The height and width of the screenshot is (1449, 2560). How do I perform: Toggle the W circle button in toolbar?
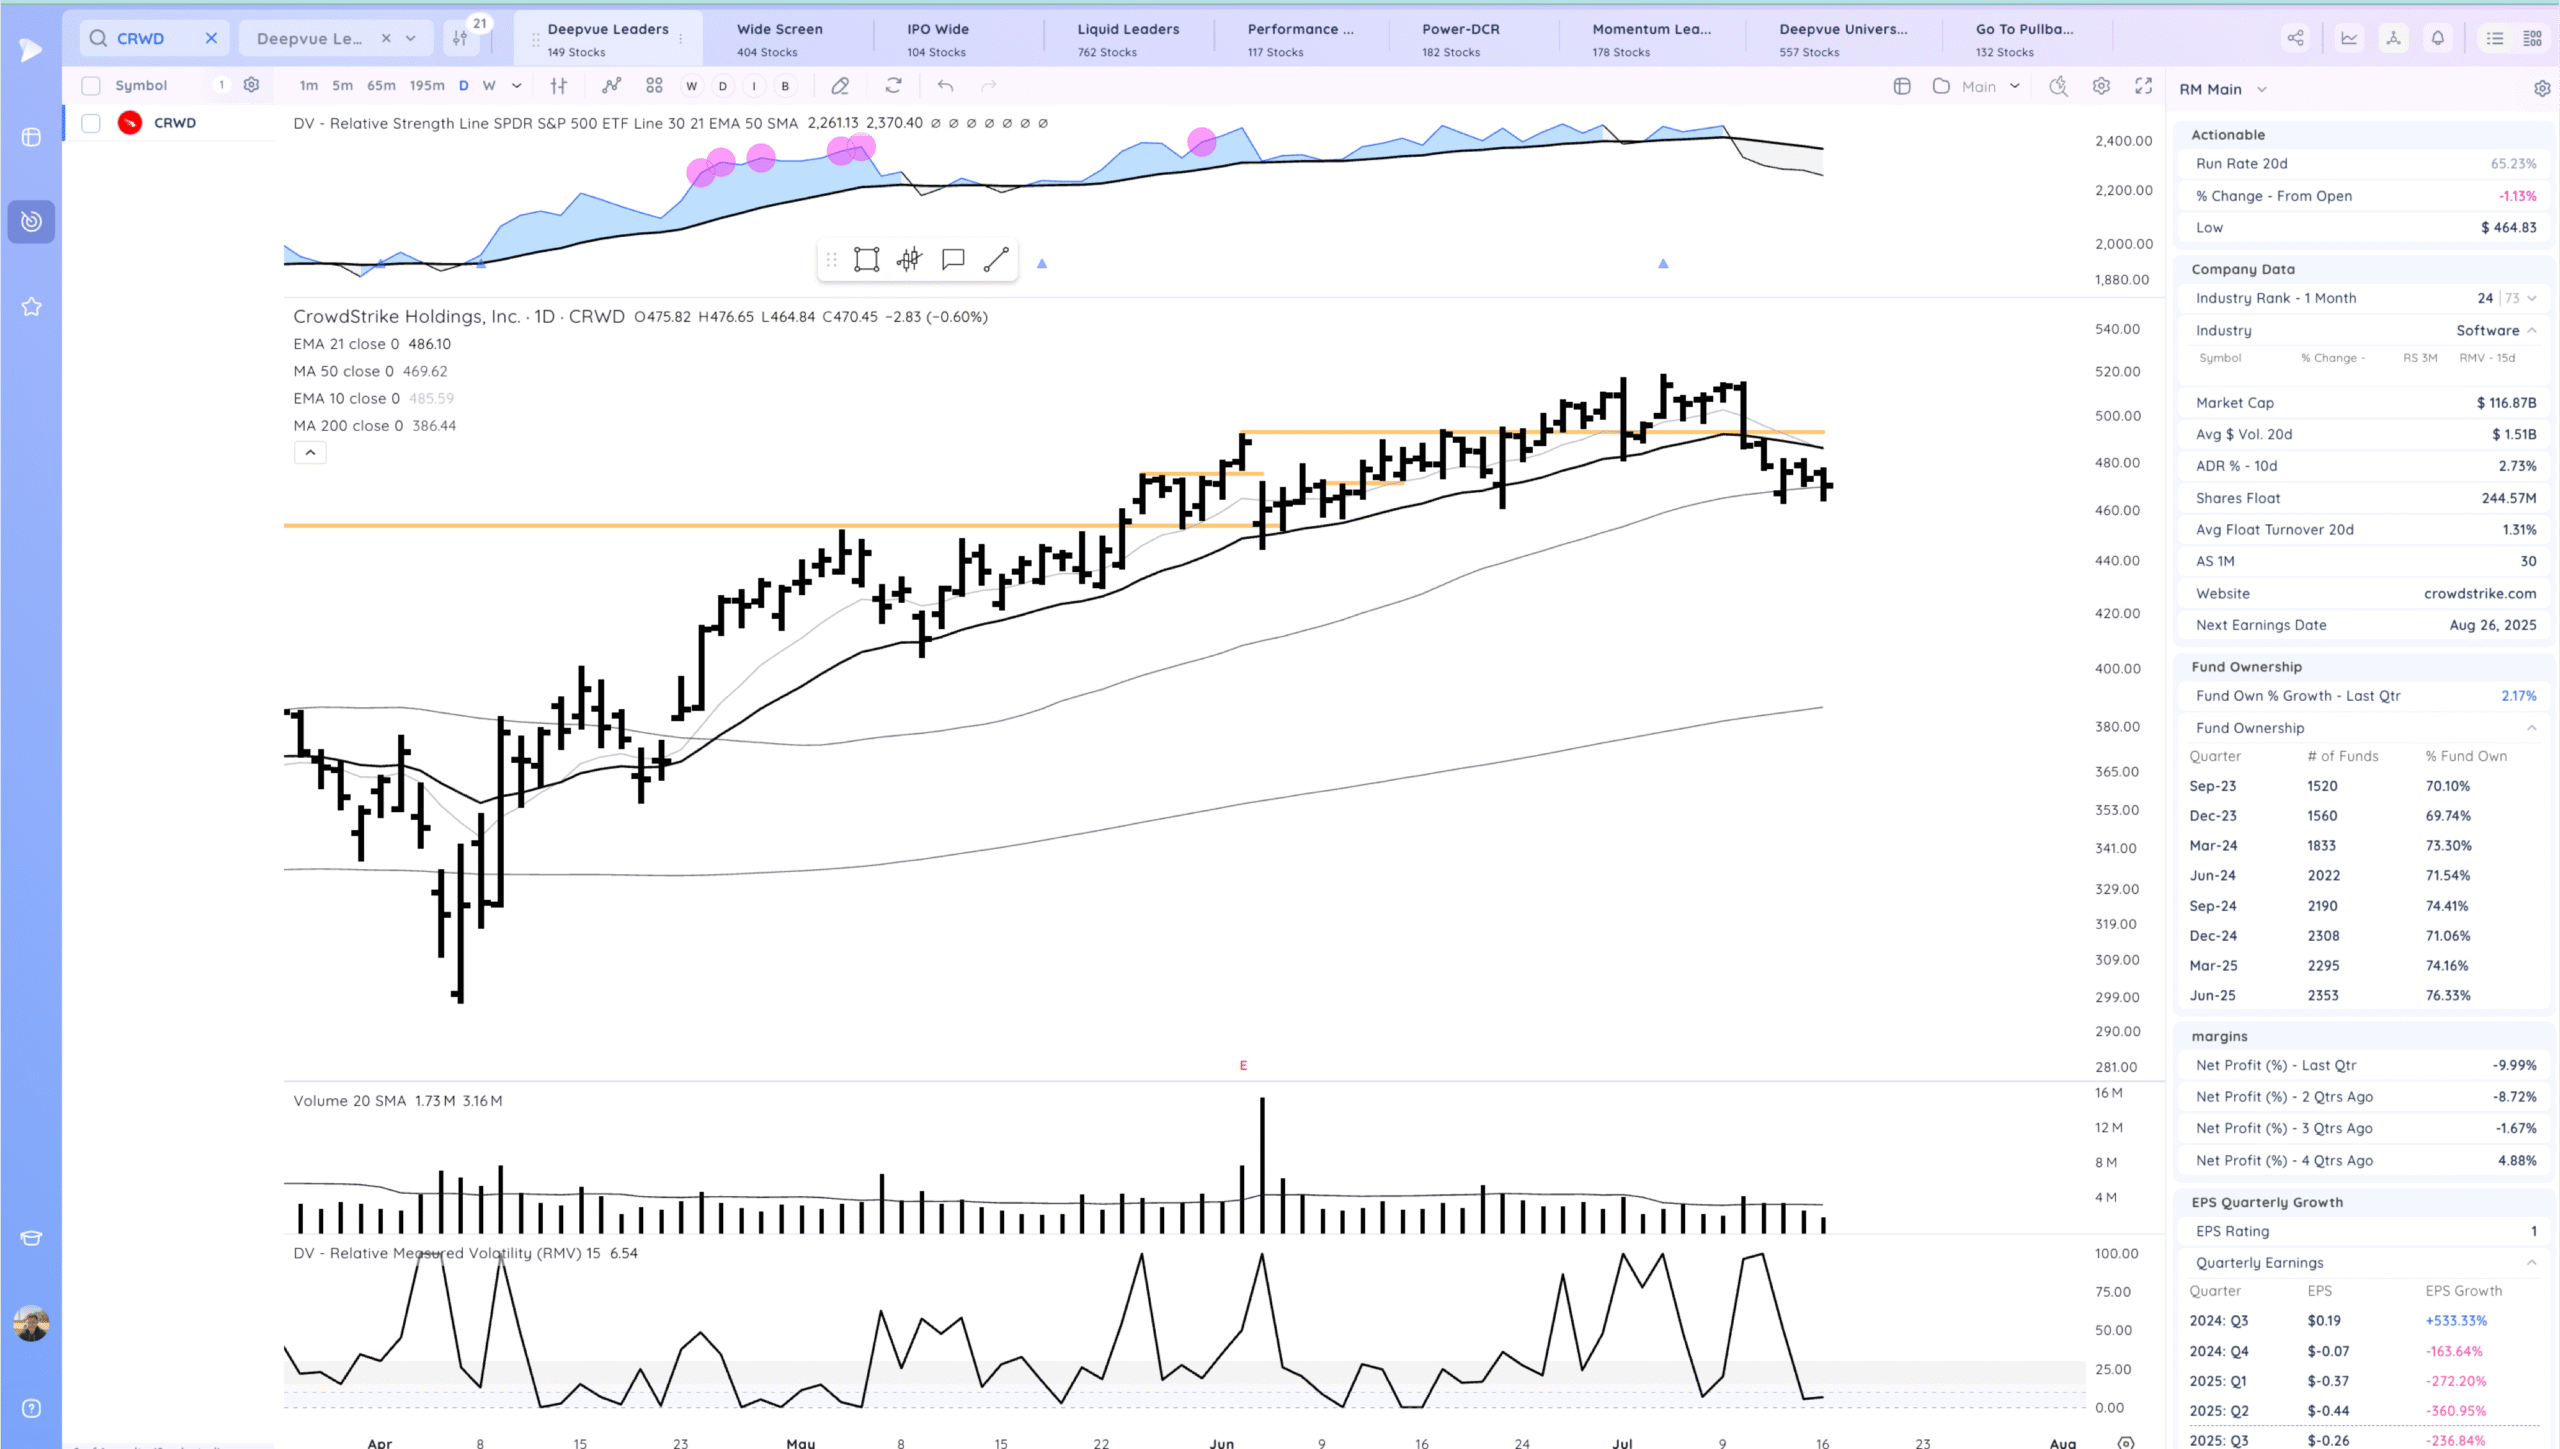(x=691, y=86)
